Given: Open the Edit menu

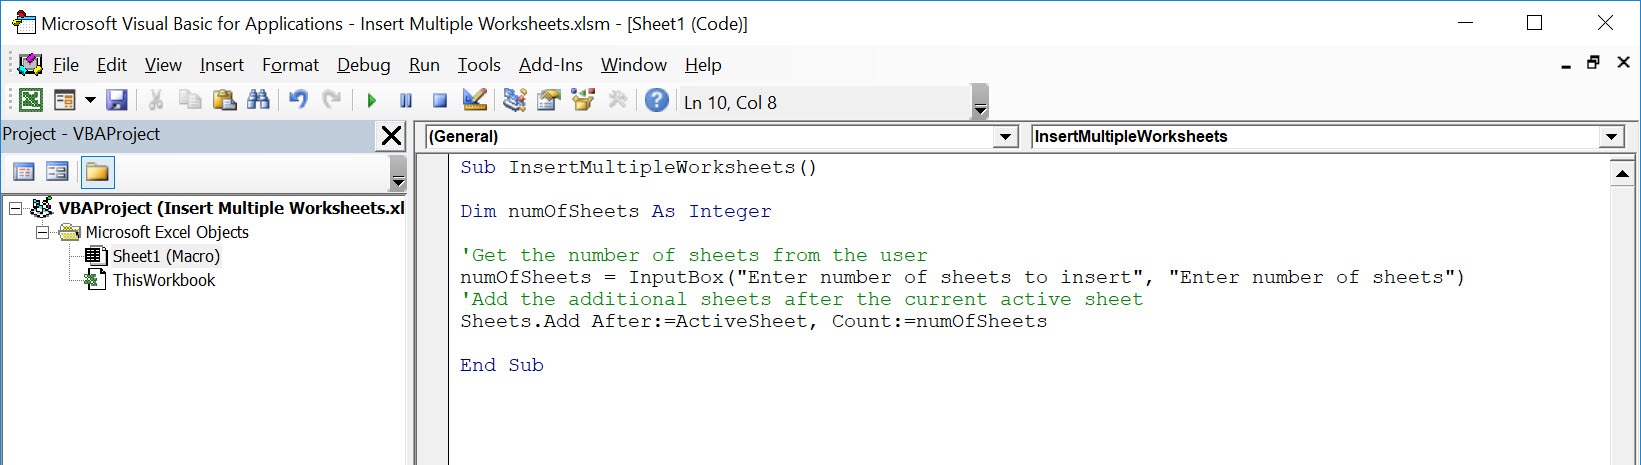Looking at the screenshot, I should pos(111,65).
